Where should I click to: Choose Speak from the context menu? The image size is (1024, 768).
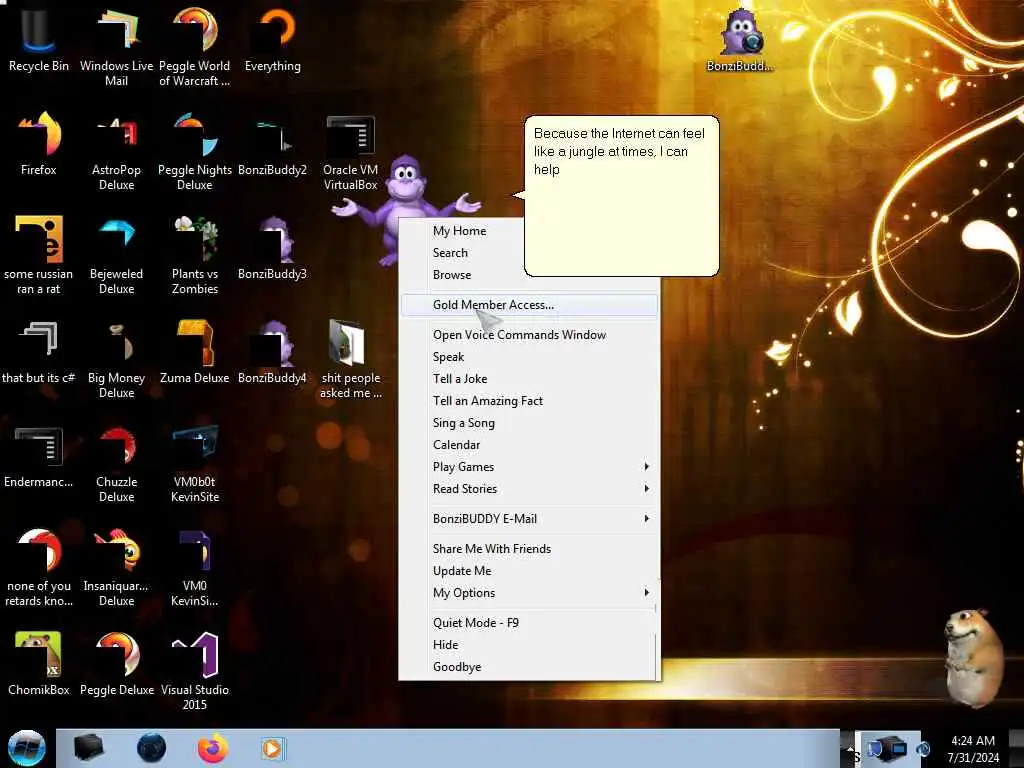[530, 357]
